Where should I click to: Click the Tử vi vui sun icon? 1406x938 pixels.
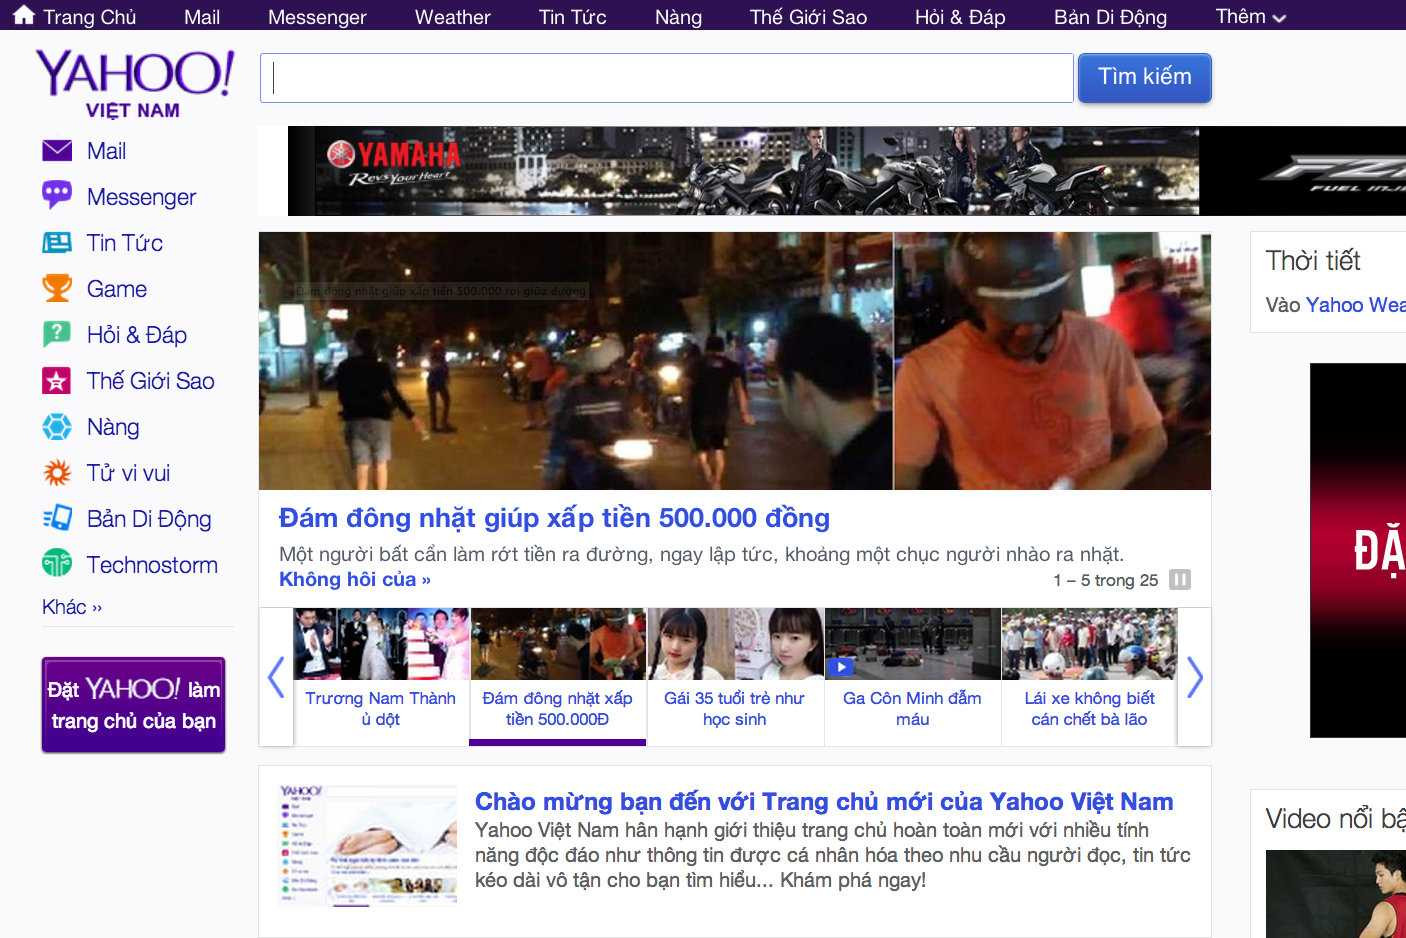[57, 473]
